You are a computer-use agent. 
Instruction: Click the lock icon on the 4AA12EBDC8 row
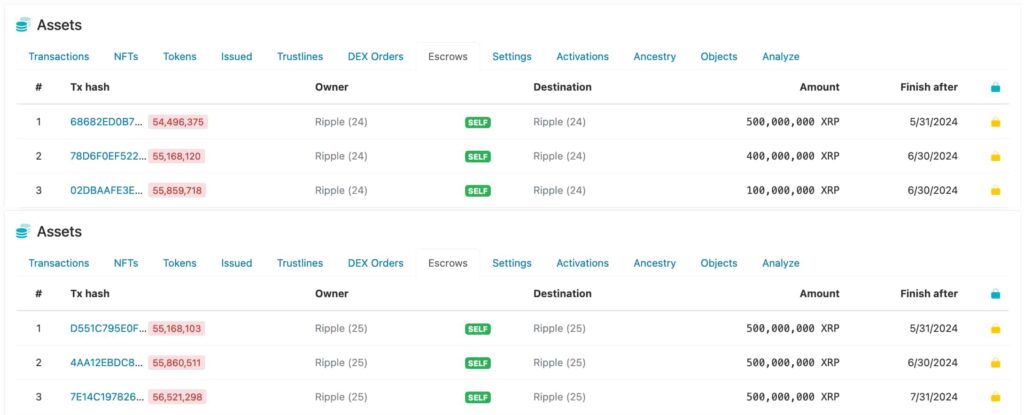tap(995, 363)
